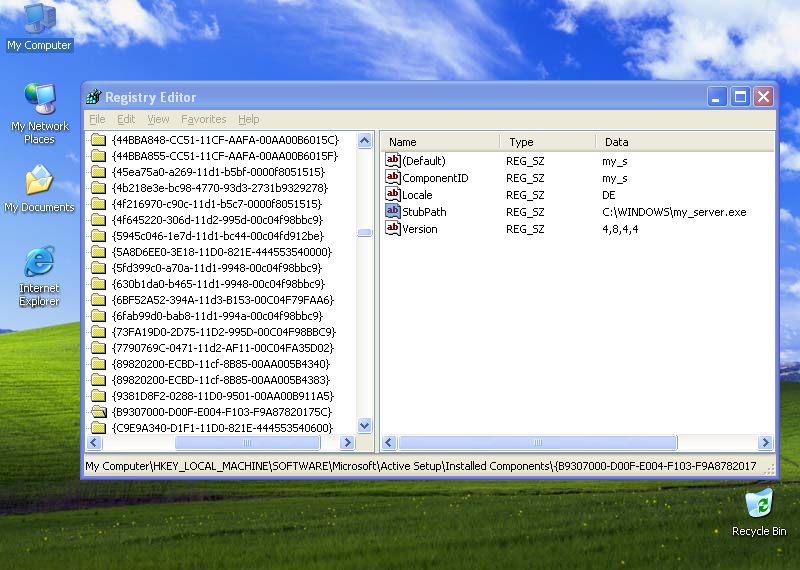Screen dimensions: 800x570
Task: Maximize the Registry Editor window
Action: point(740,96)
